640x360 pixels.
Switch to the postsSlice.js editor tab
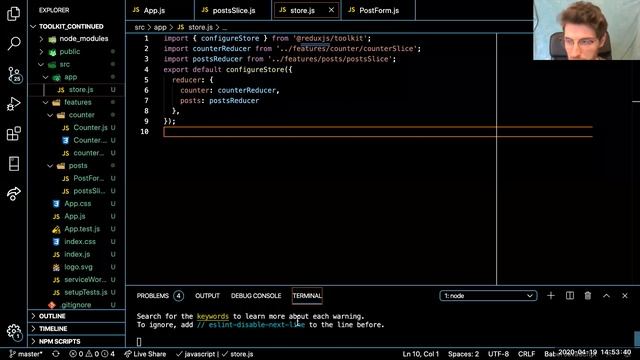[233, 10]
